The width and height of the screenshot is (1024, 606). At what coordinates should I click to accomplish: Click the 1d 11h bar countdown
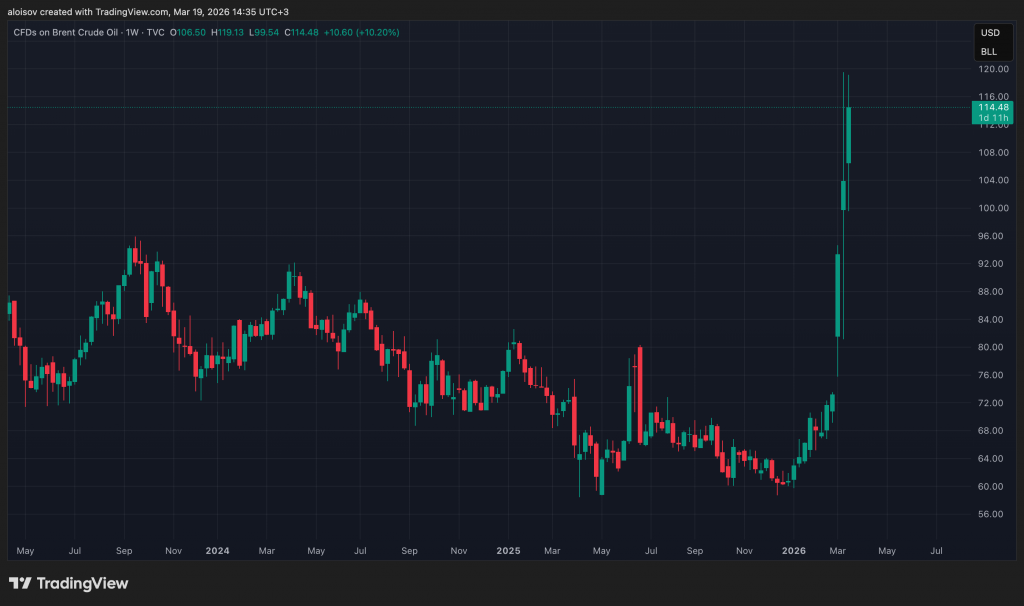tap(993, 118)
